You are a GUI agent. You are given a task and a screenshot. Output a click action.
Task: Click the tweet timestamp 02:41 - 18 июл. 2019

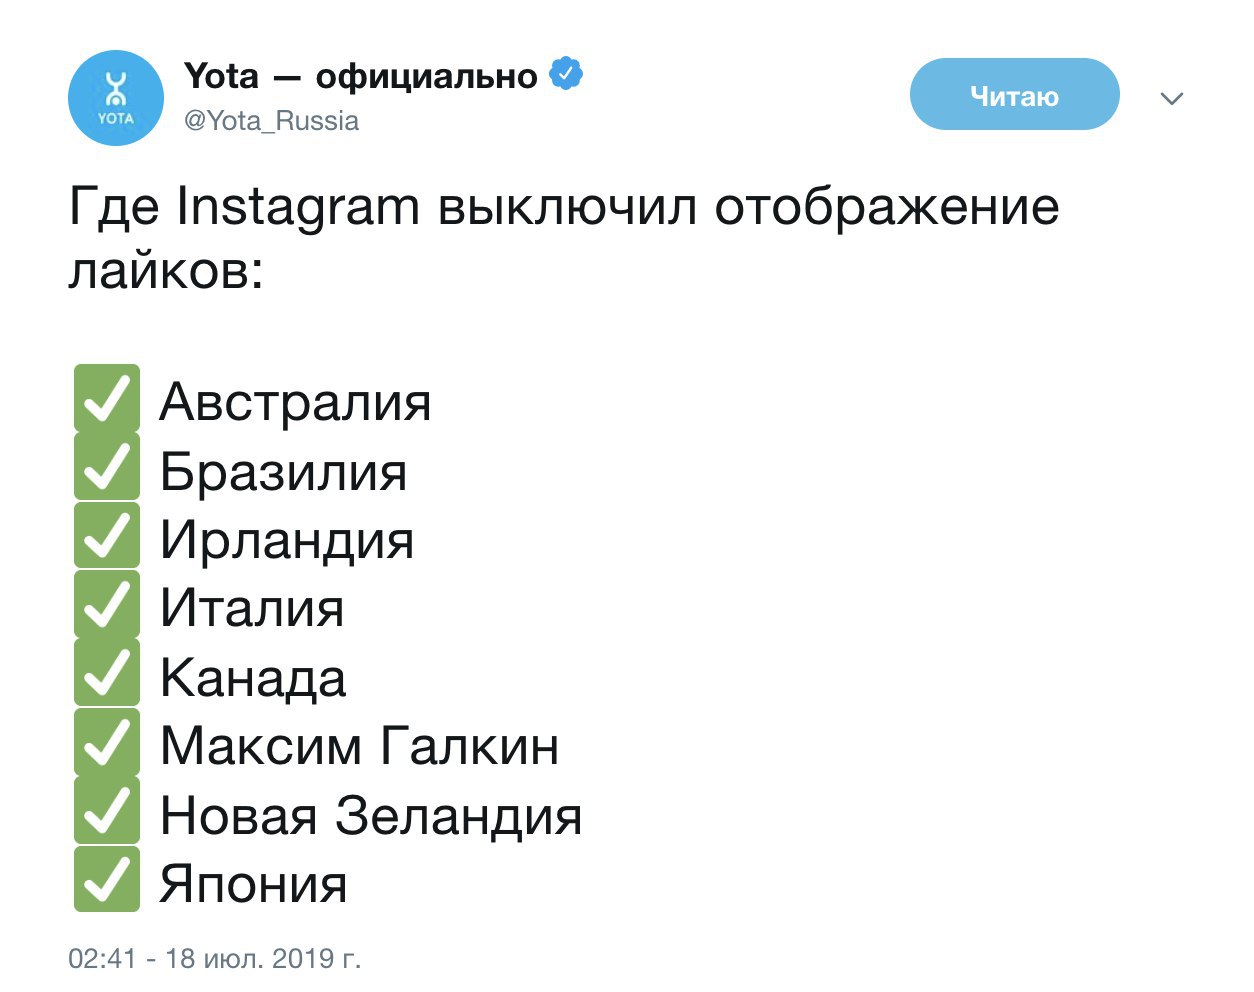pos(214,958)
